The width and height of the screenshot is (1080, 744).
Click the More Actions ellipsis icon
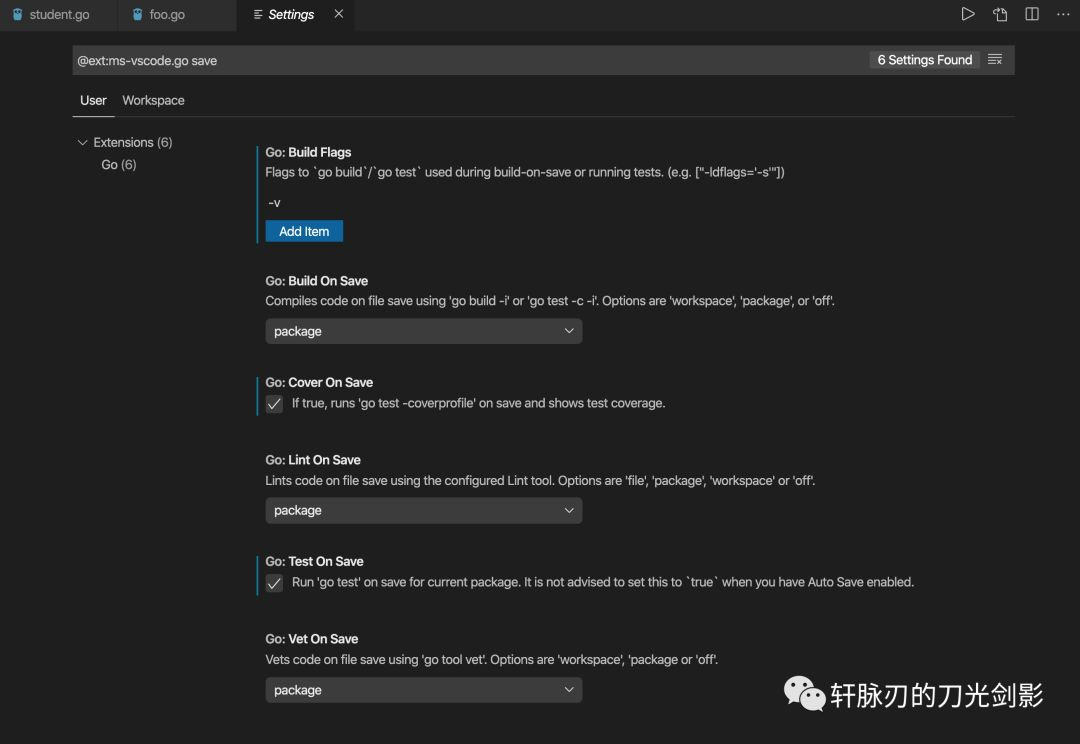(x=1063, y=14)
